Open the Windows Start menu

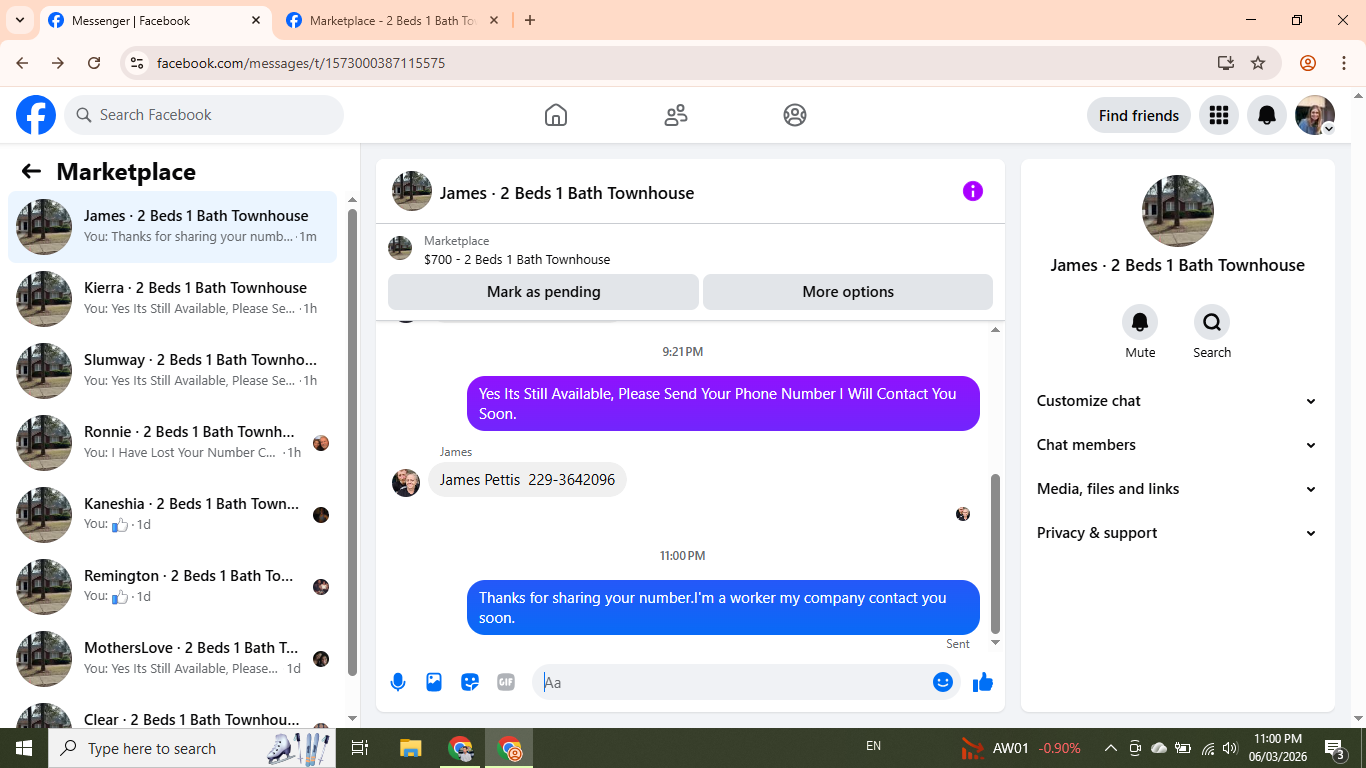coord(24,748)
